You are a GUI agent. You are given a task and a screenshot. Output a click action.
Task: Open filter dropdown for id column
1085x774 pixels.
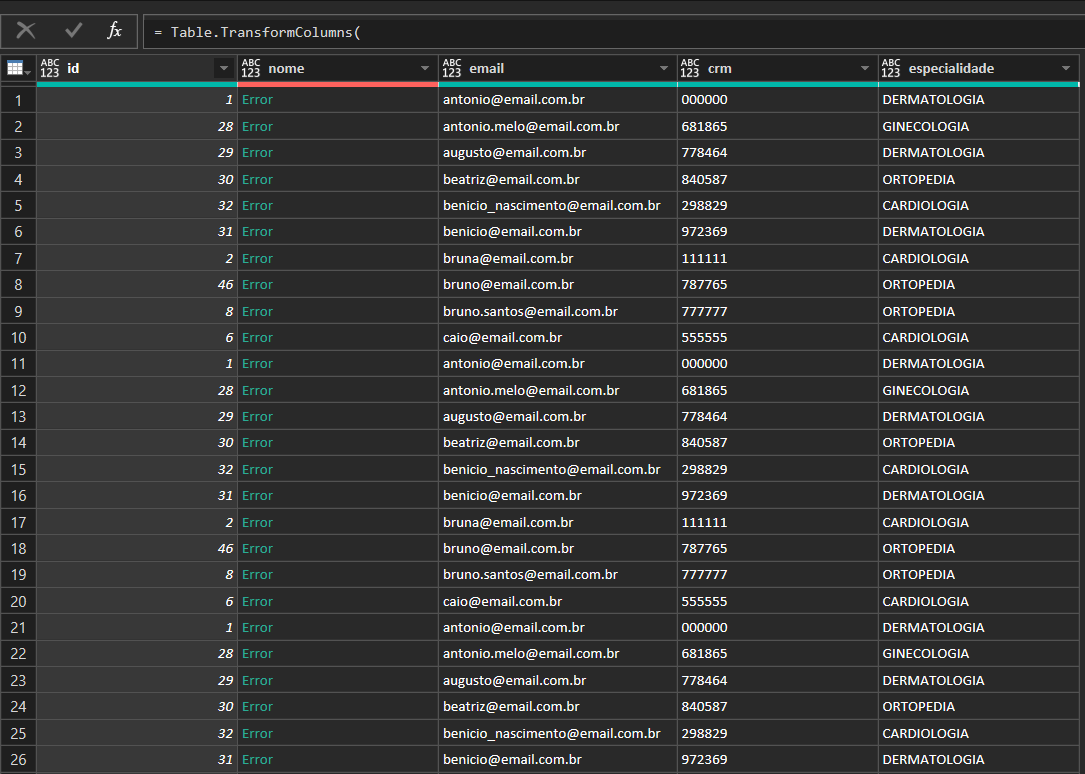pyautogui.click(x=224, y=68)
